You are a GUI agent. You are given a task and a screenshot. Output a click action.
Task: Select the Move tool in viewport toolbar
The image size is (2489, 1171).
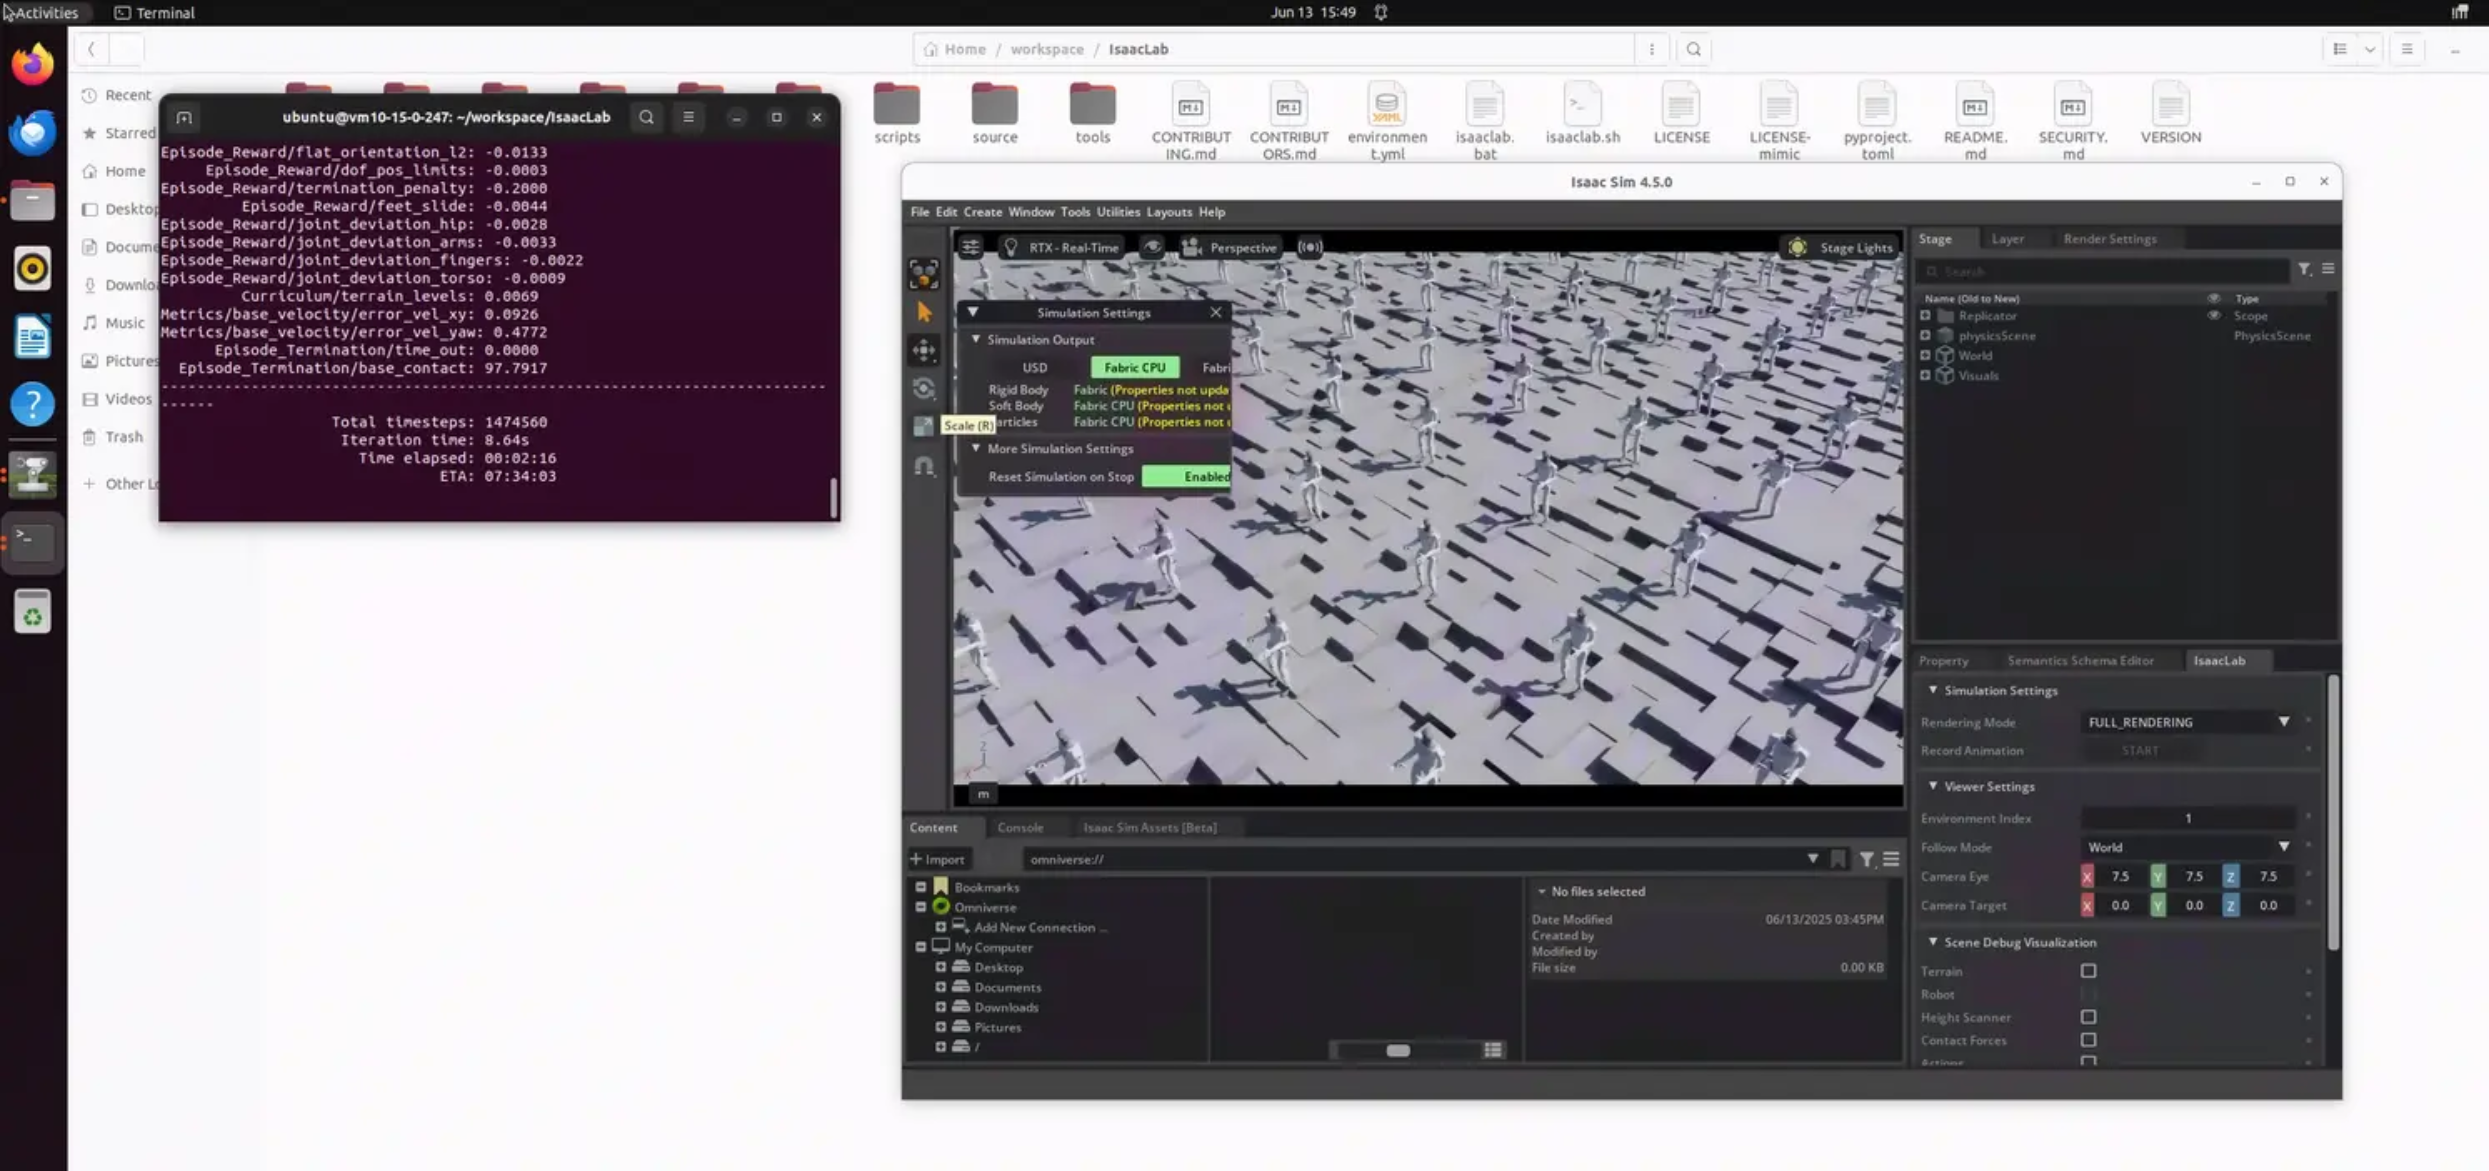[x=924, y=350]
